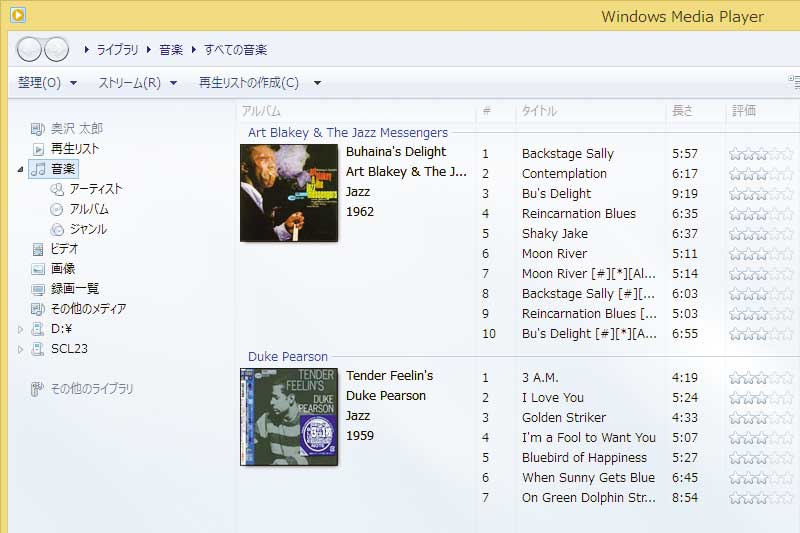
Task: Open the arrow next to 再生リストの作成(C)
Action: [317, 83]
